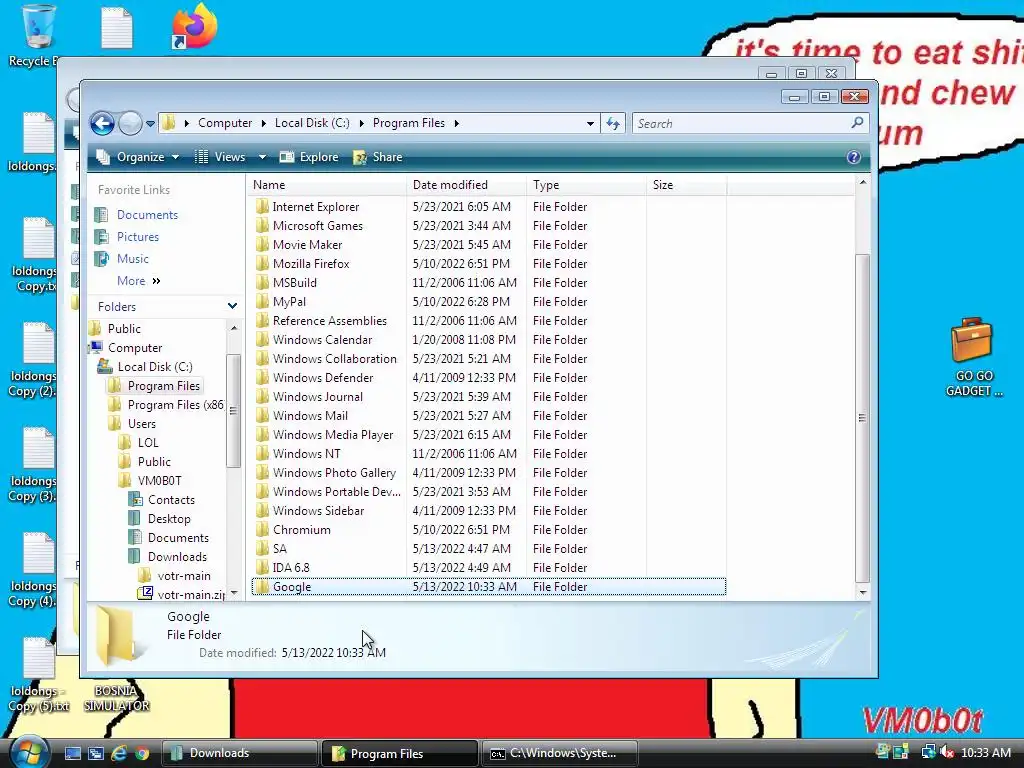Click the Share toolbar button
Viewport: 1024px width, 768px height.
coord(377,157)
